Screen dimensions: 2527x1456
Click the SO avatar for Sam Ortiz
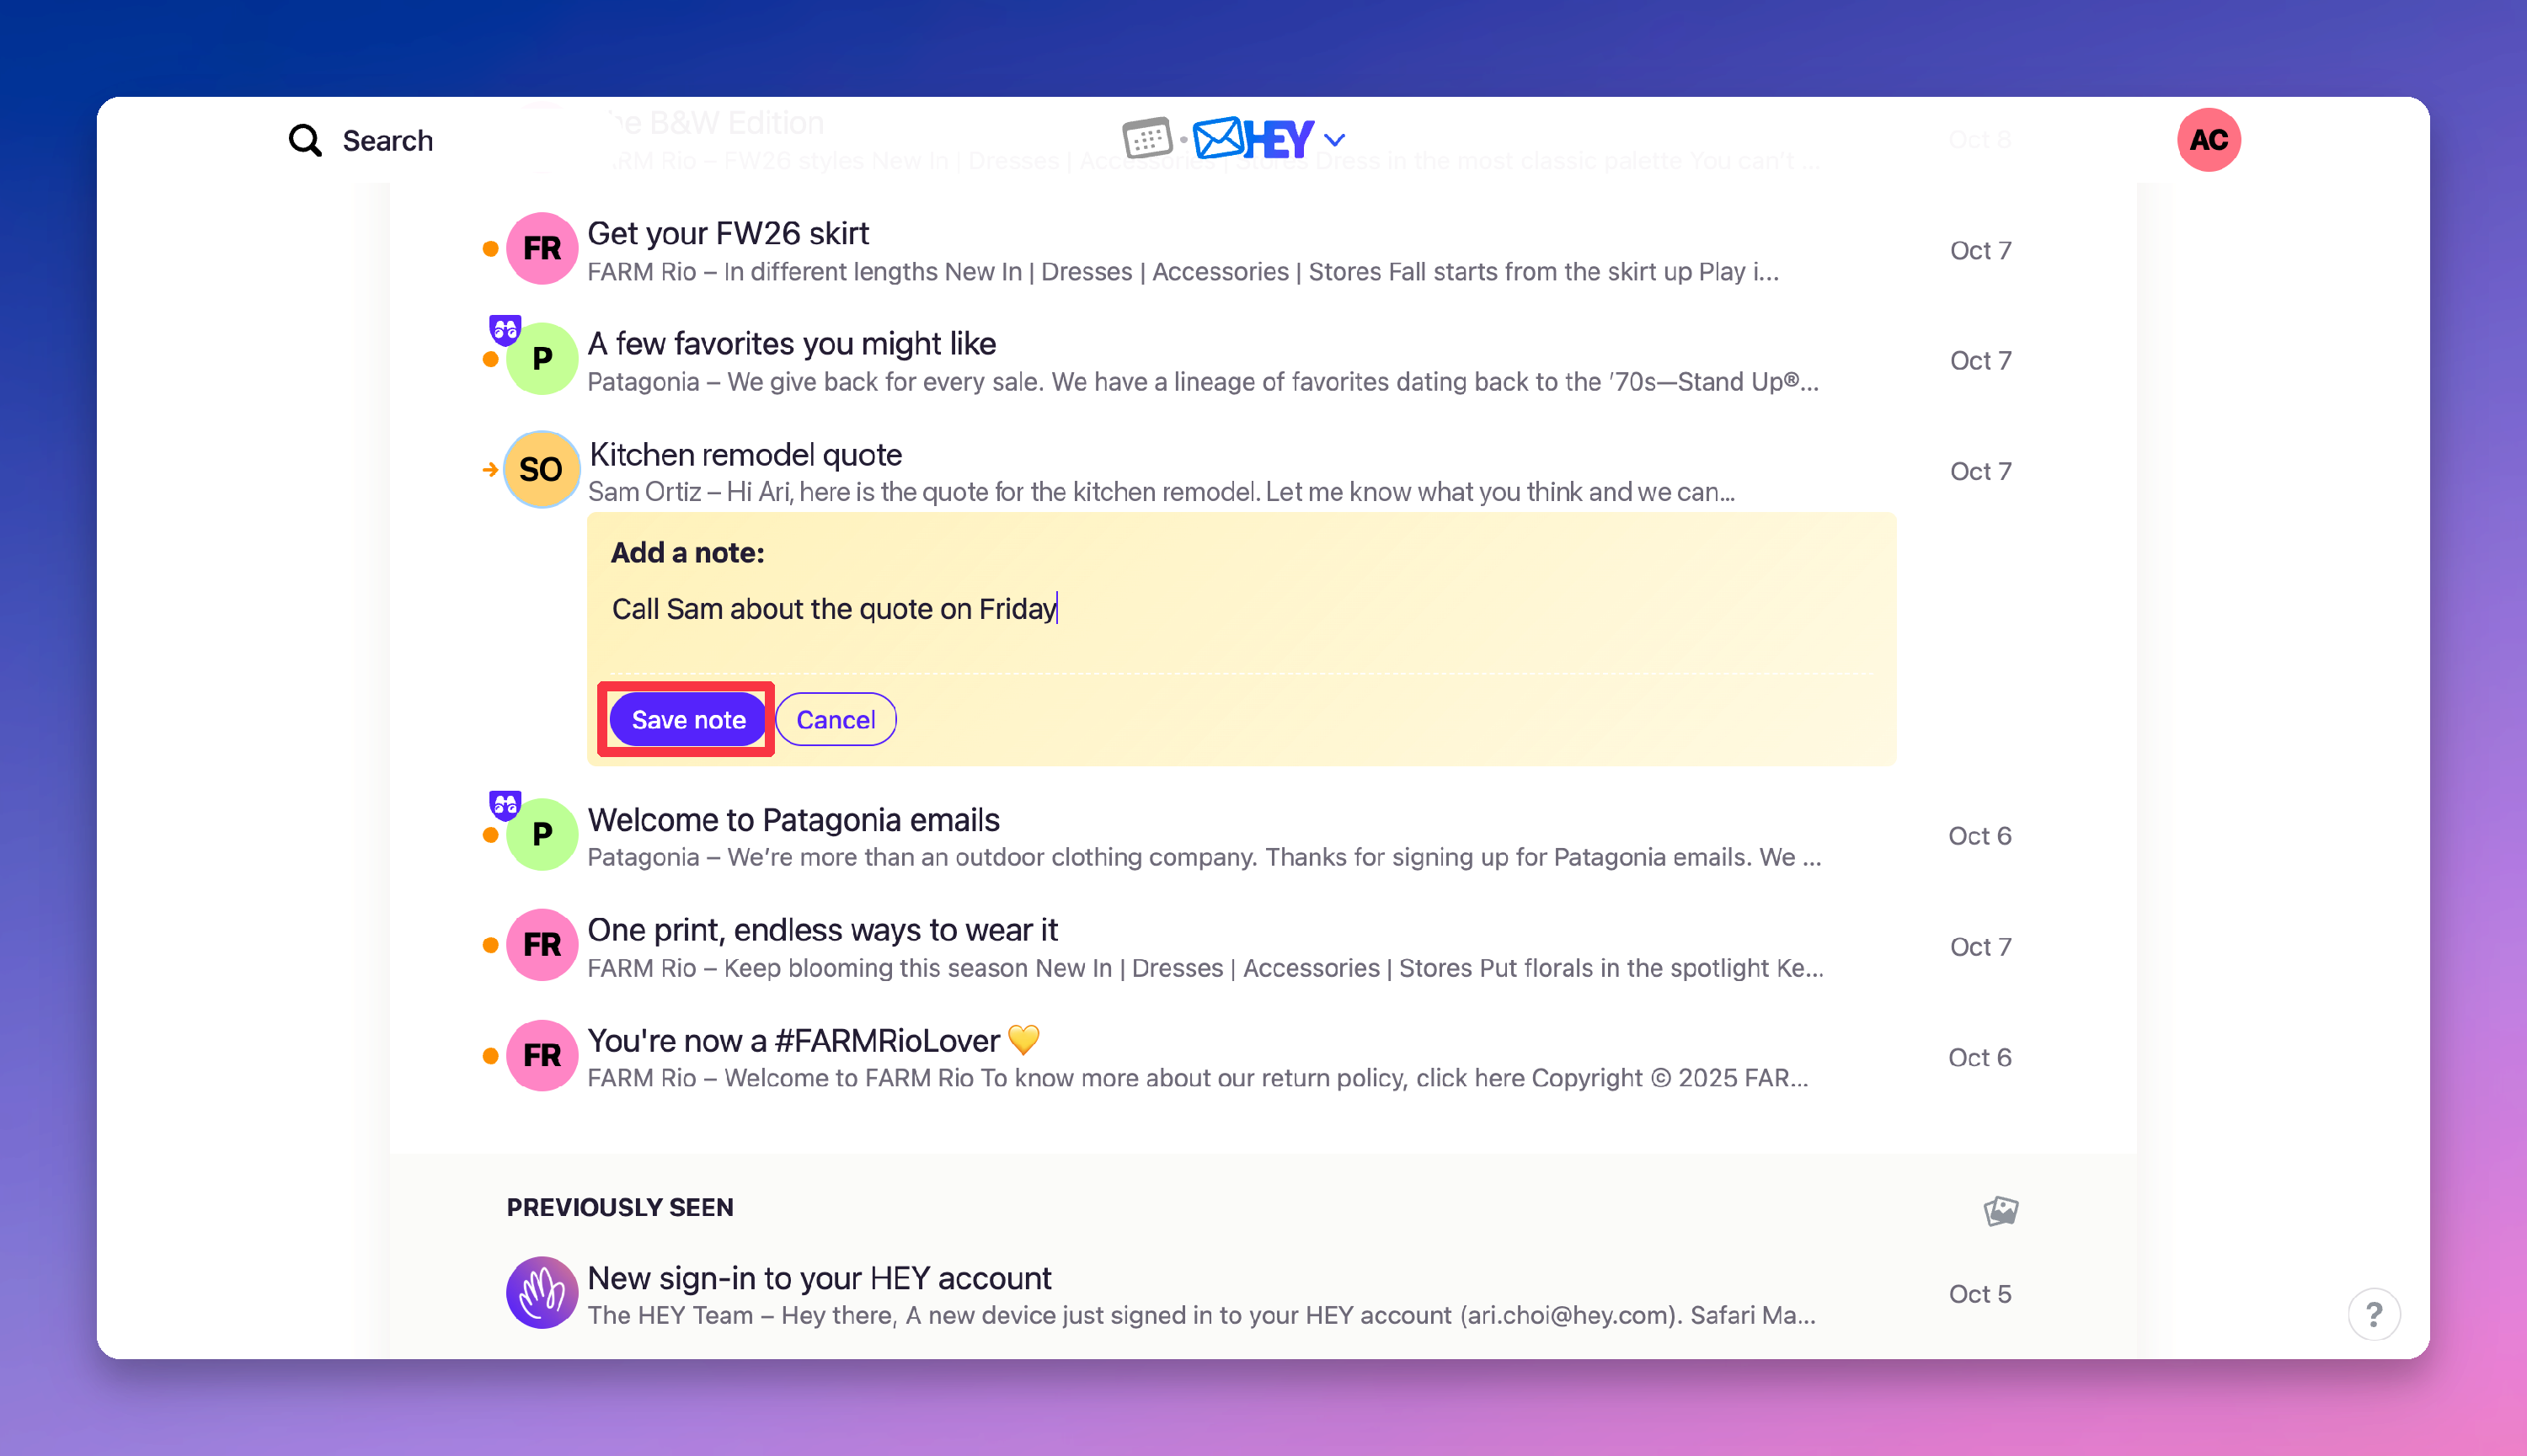(541, 469)
